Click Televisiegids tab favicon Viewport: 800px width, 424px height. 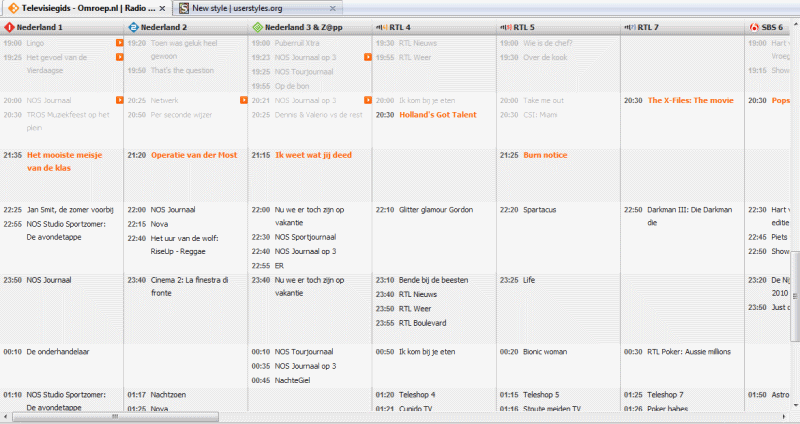[x=14, y=8]
